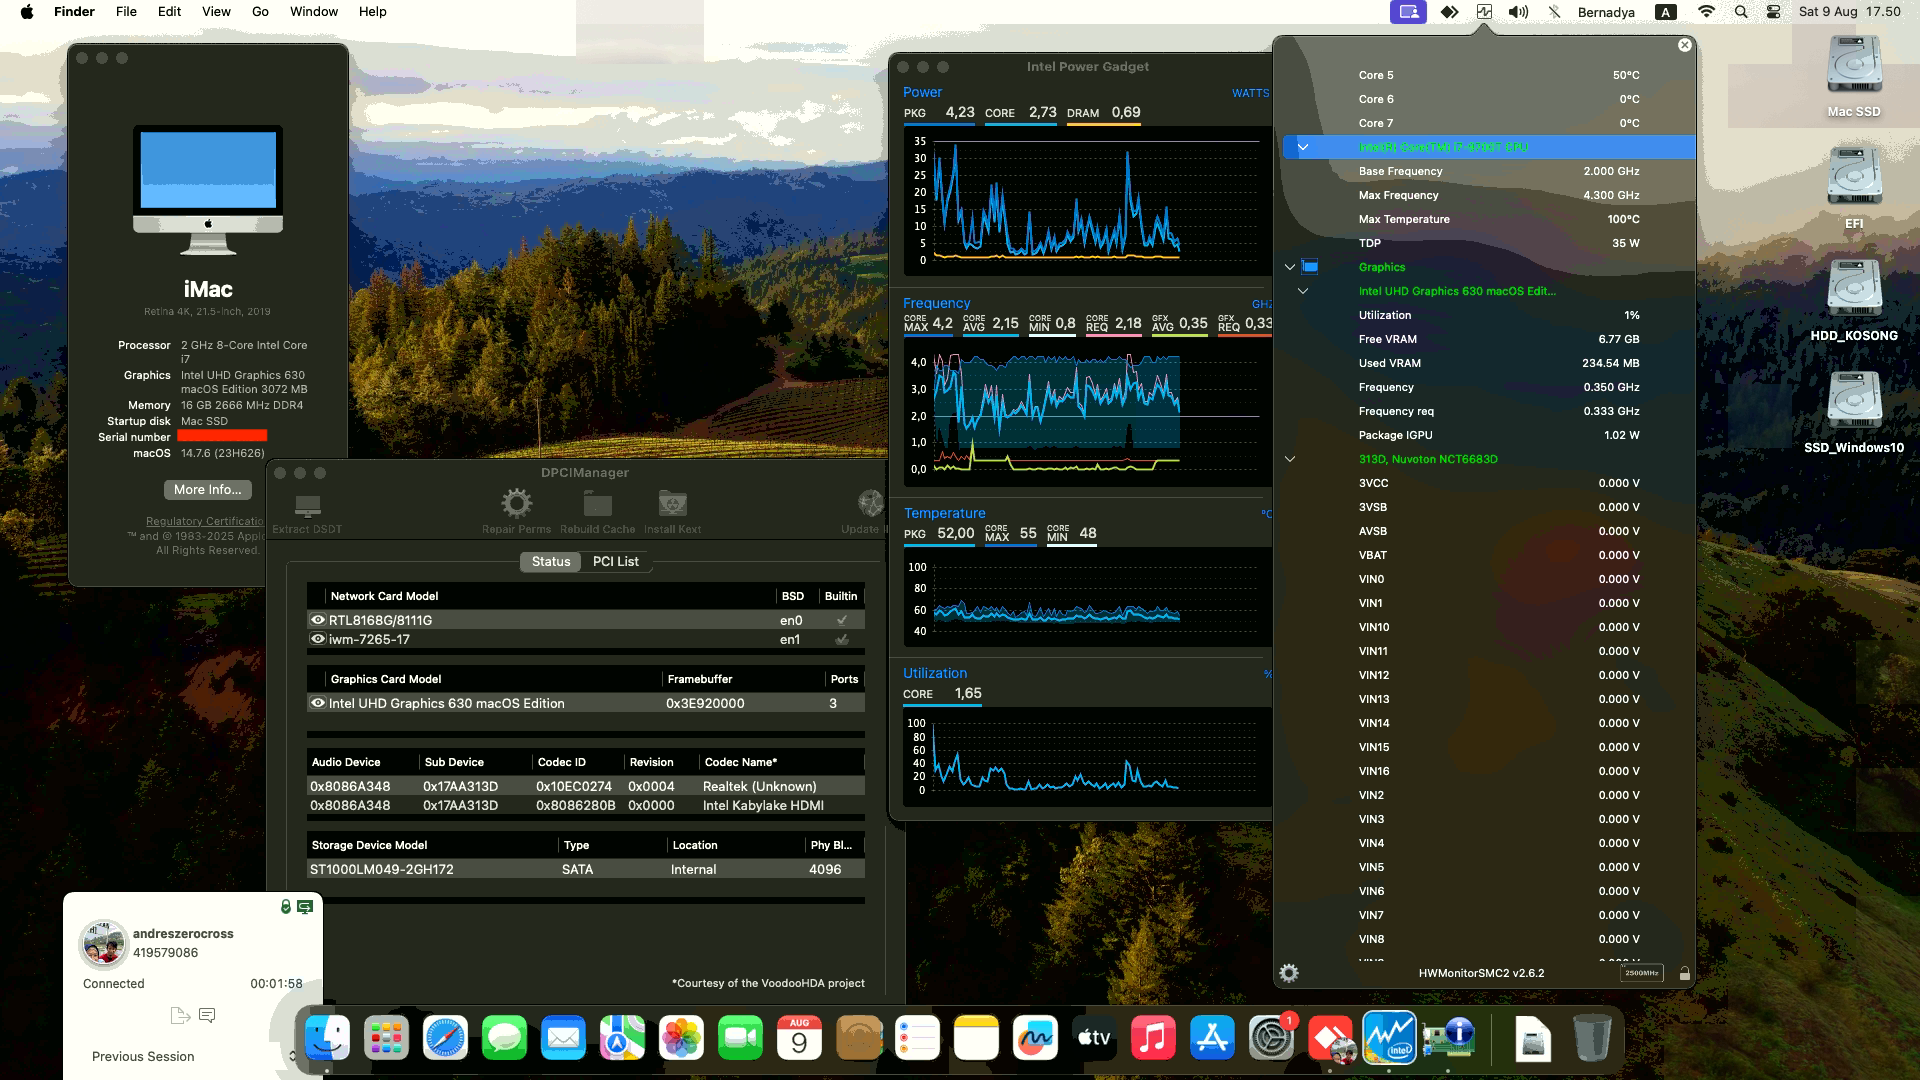
Task: Switch to the PCI List tab
Action: click(615, 561)
